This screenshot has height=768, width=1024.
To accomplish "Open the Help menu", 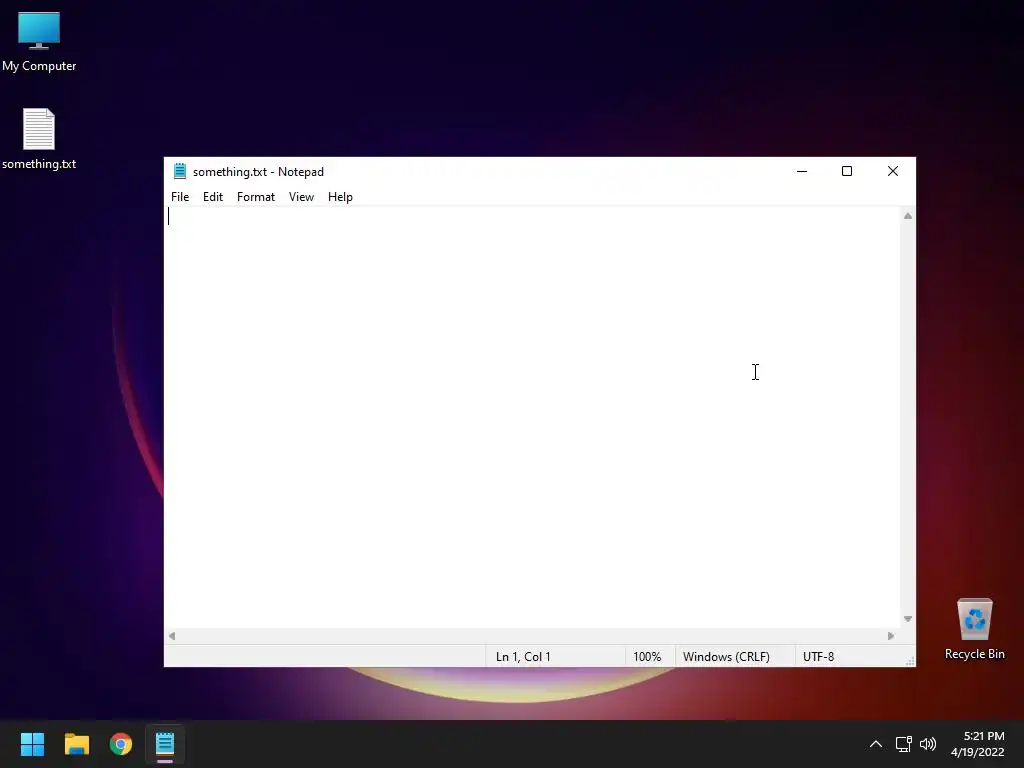I will 340,197.
